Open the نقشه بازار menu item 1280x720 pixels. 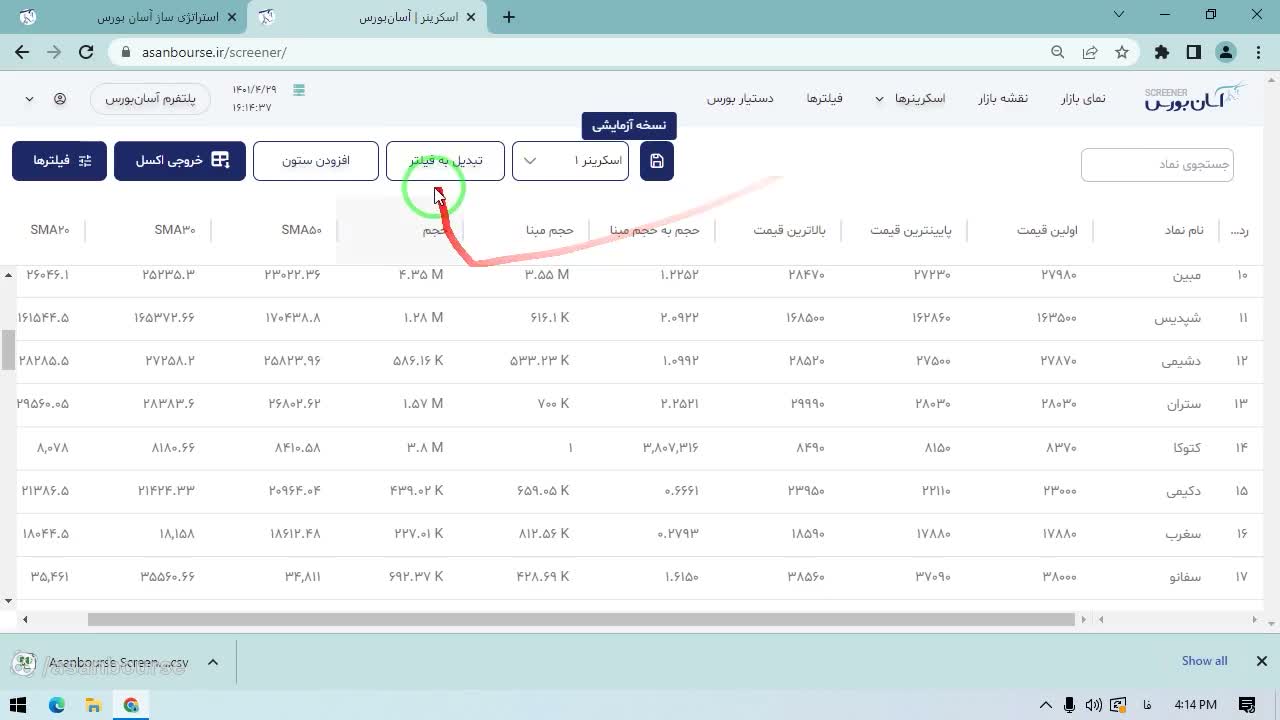coord(1003,98)
